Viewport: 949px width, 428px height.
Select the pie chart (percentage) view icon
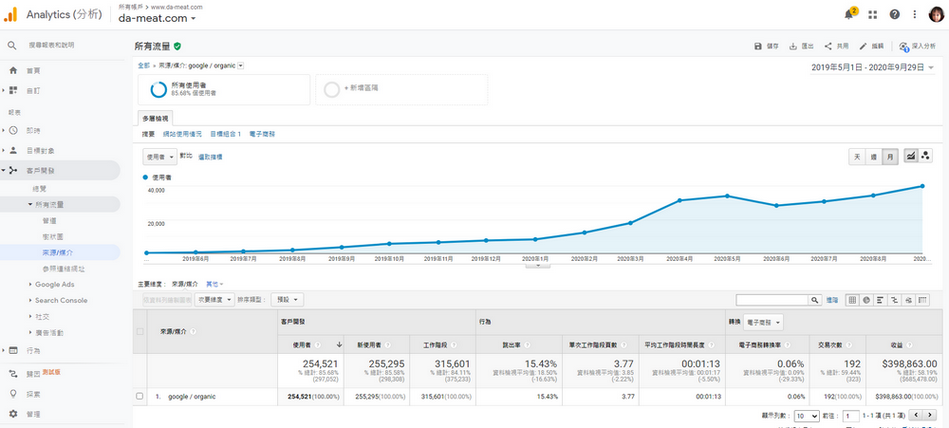coord(866,300)
